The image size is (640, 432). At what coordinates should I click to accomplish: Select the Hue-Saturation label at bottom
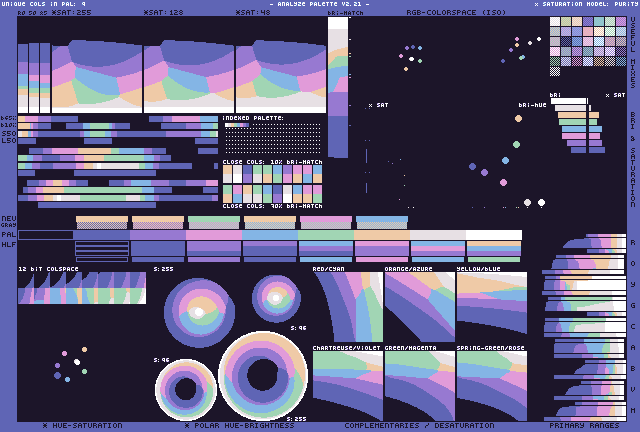[82, 425]
